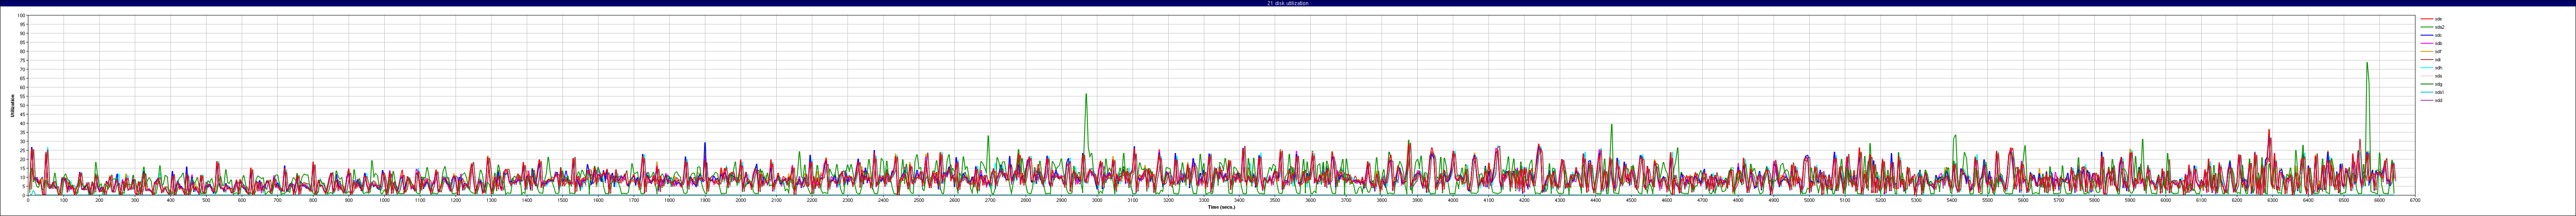Click the '1000' x-axis tick label
This screenshot has width=2576, height=216.
[x=384, y=200]
